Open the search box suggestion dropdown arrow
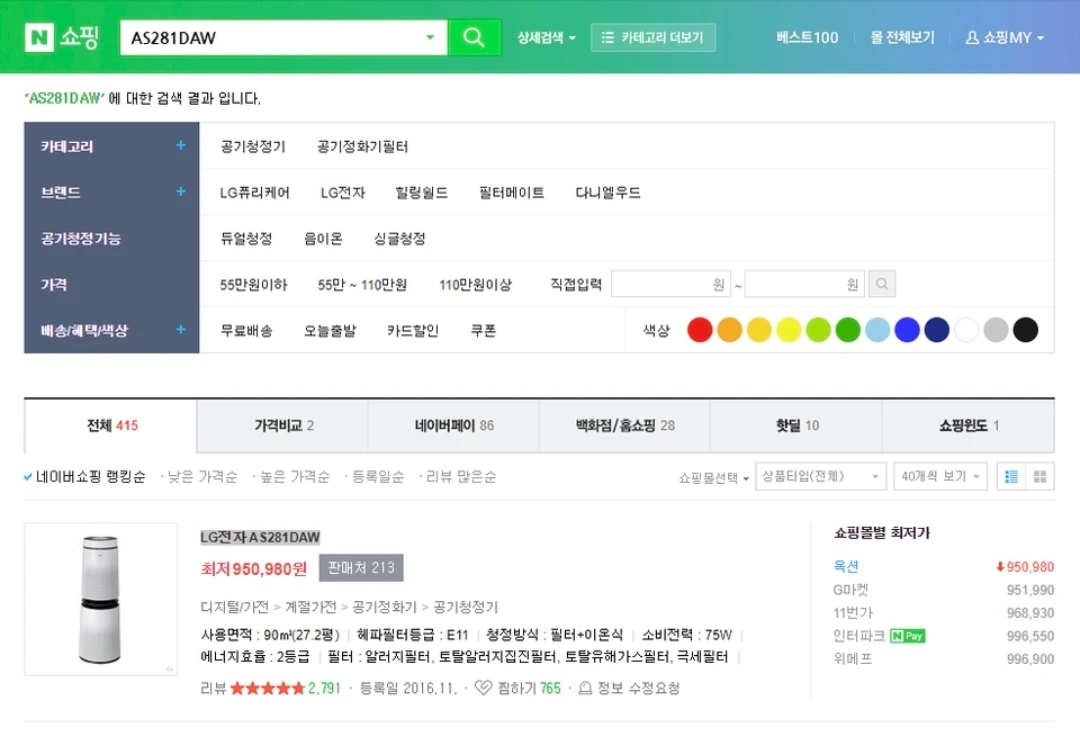The width and height of the screenshot is (1080, 730). pos(430,37)
